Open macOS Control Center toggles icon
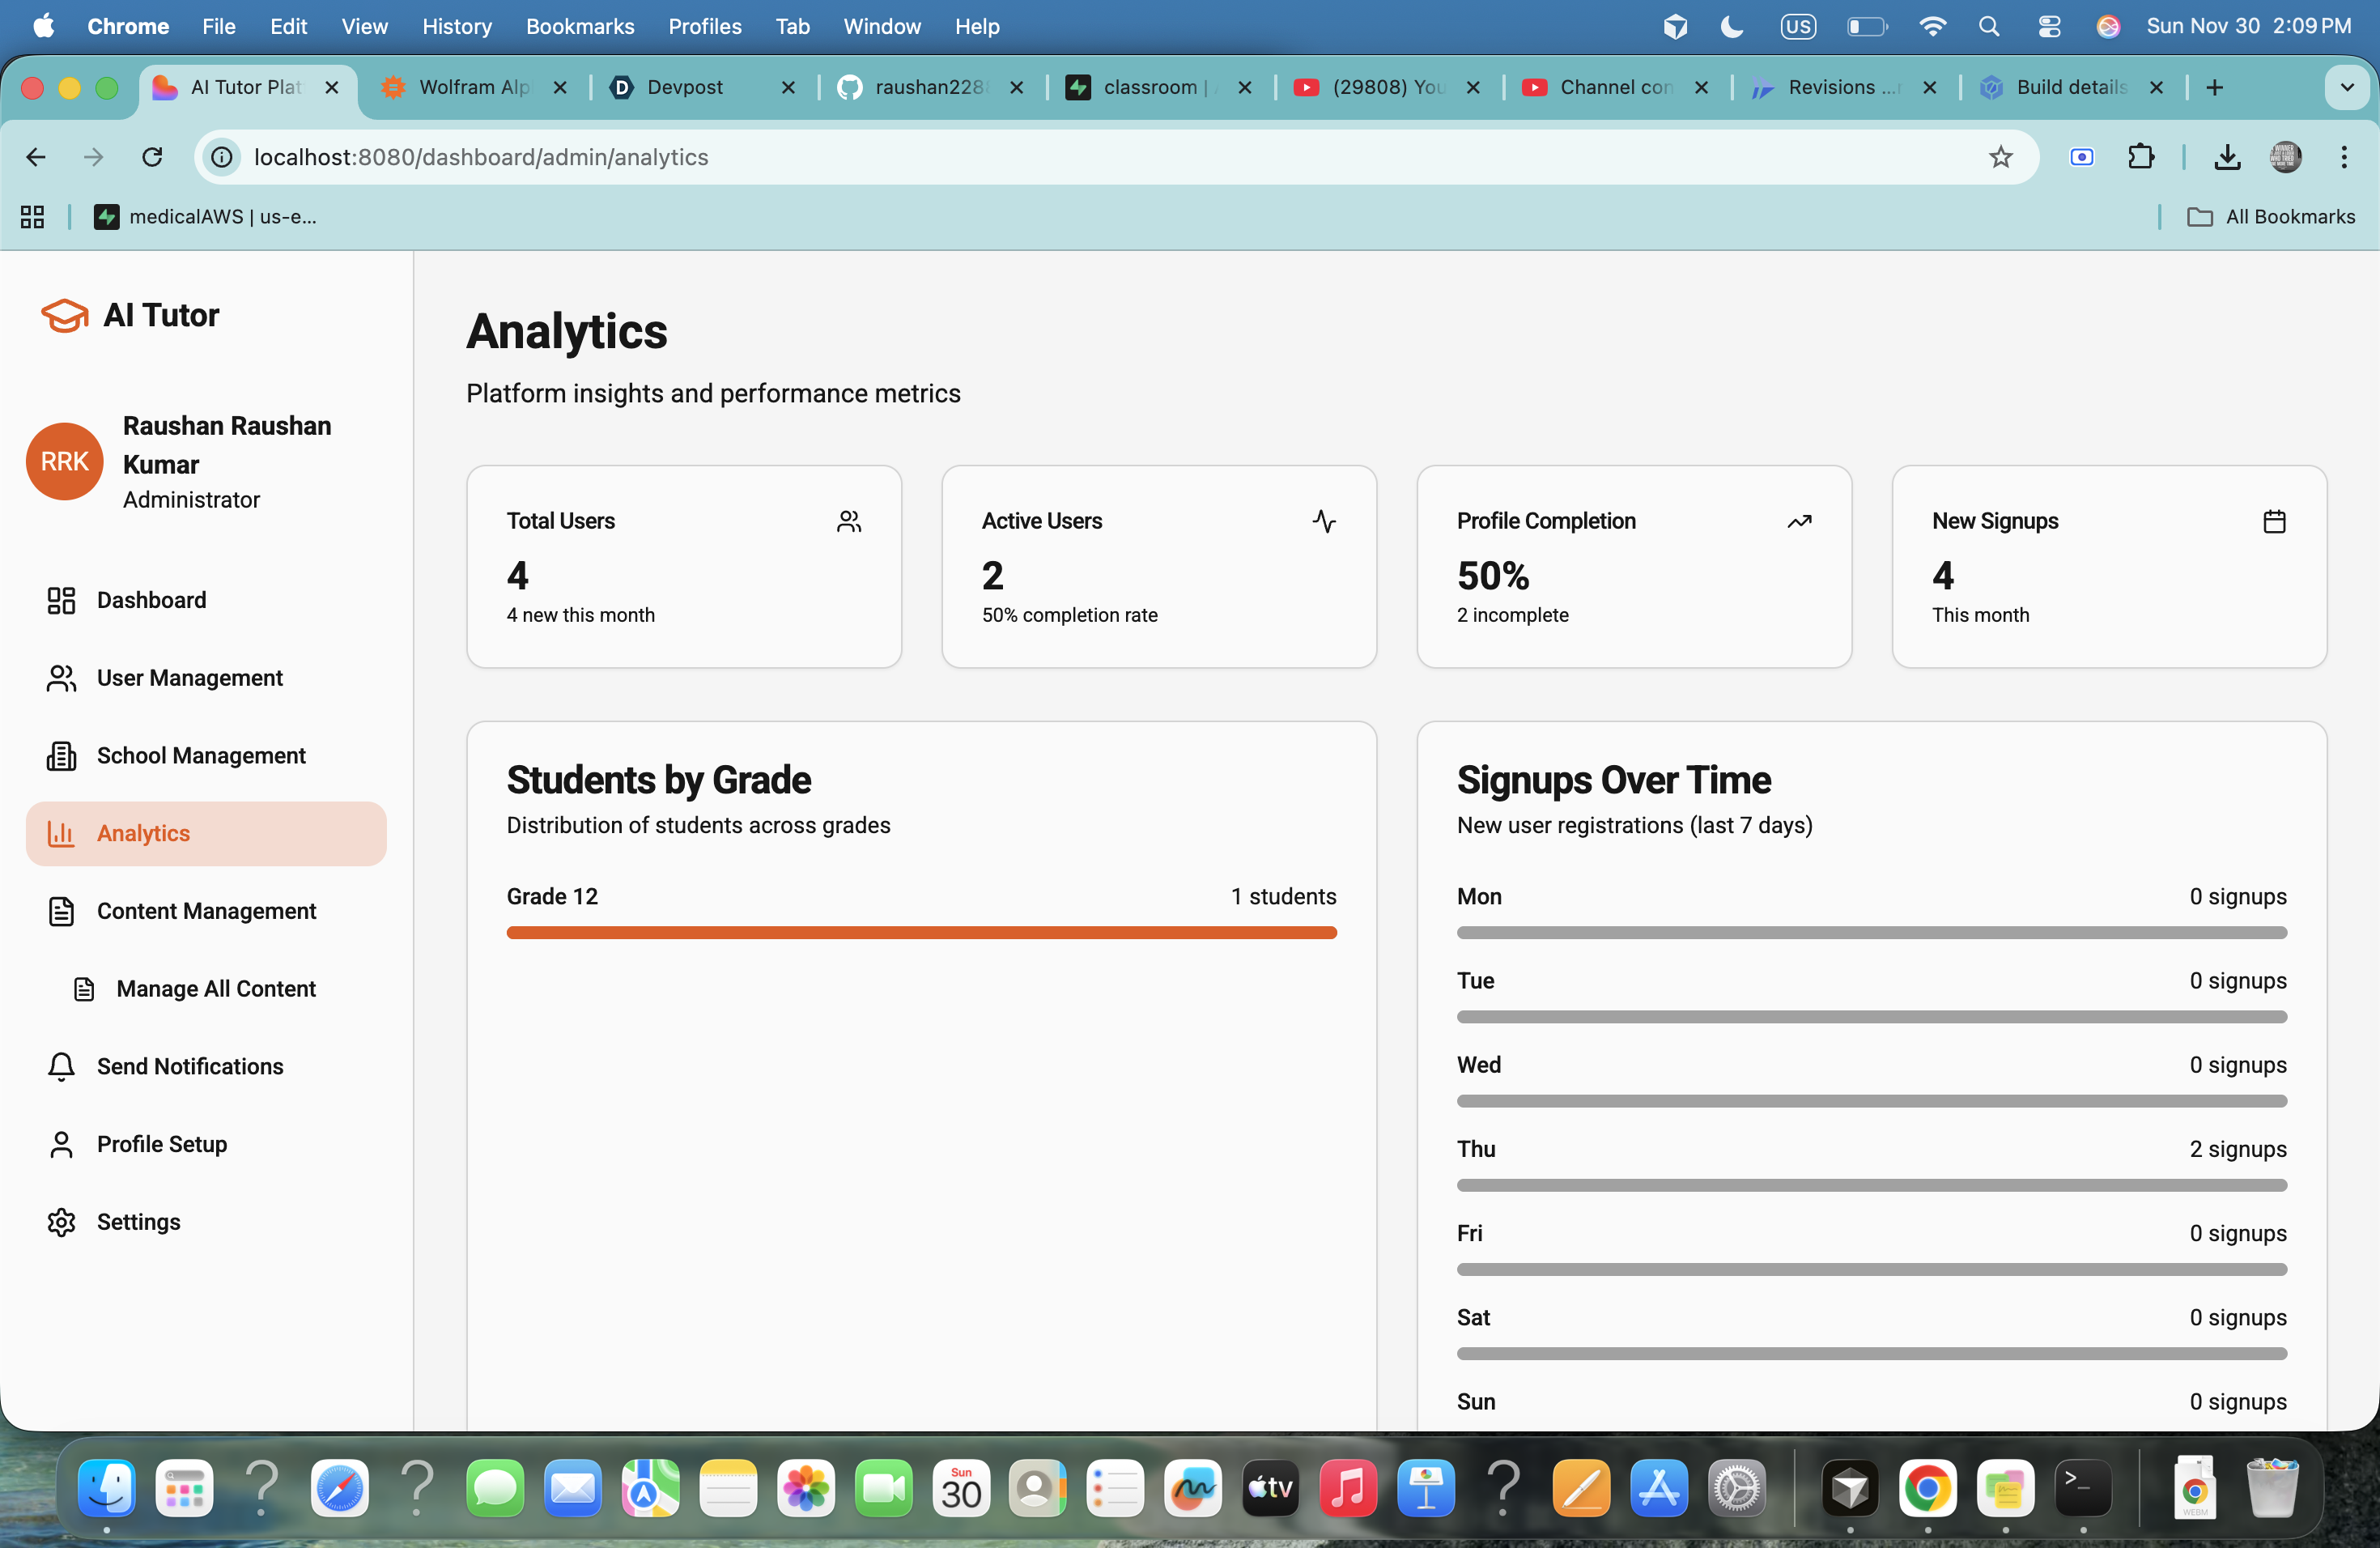The image size is (2380, 1548). pyautogui.click(x=2049, y=27)
